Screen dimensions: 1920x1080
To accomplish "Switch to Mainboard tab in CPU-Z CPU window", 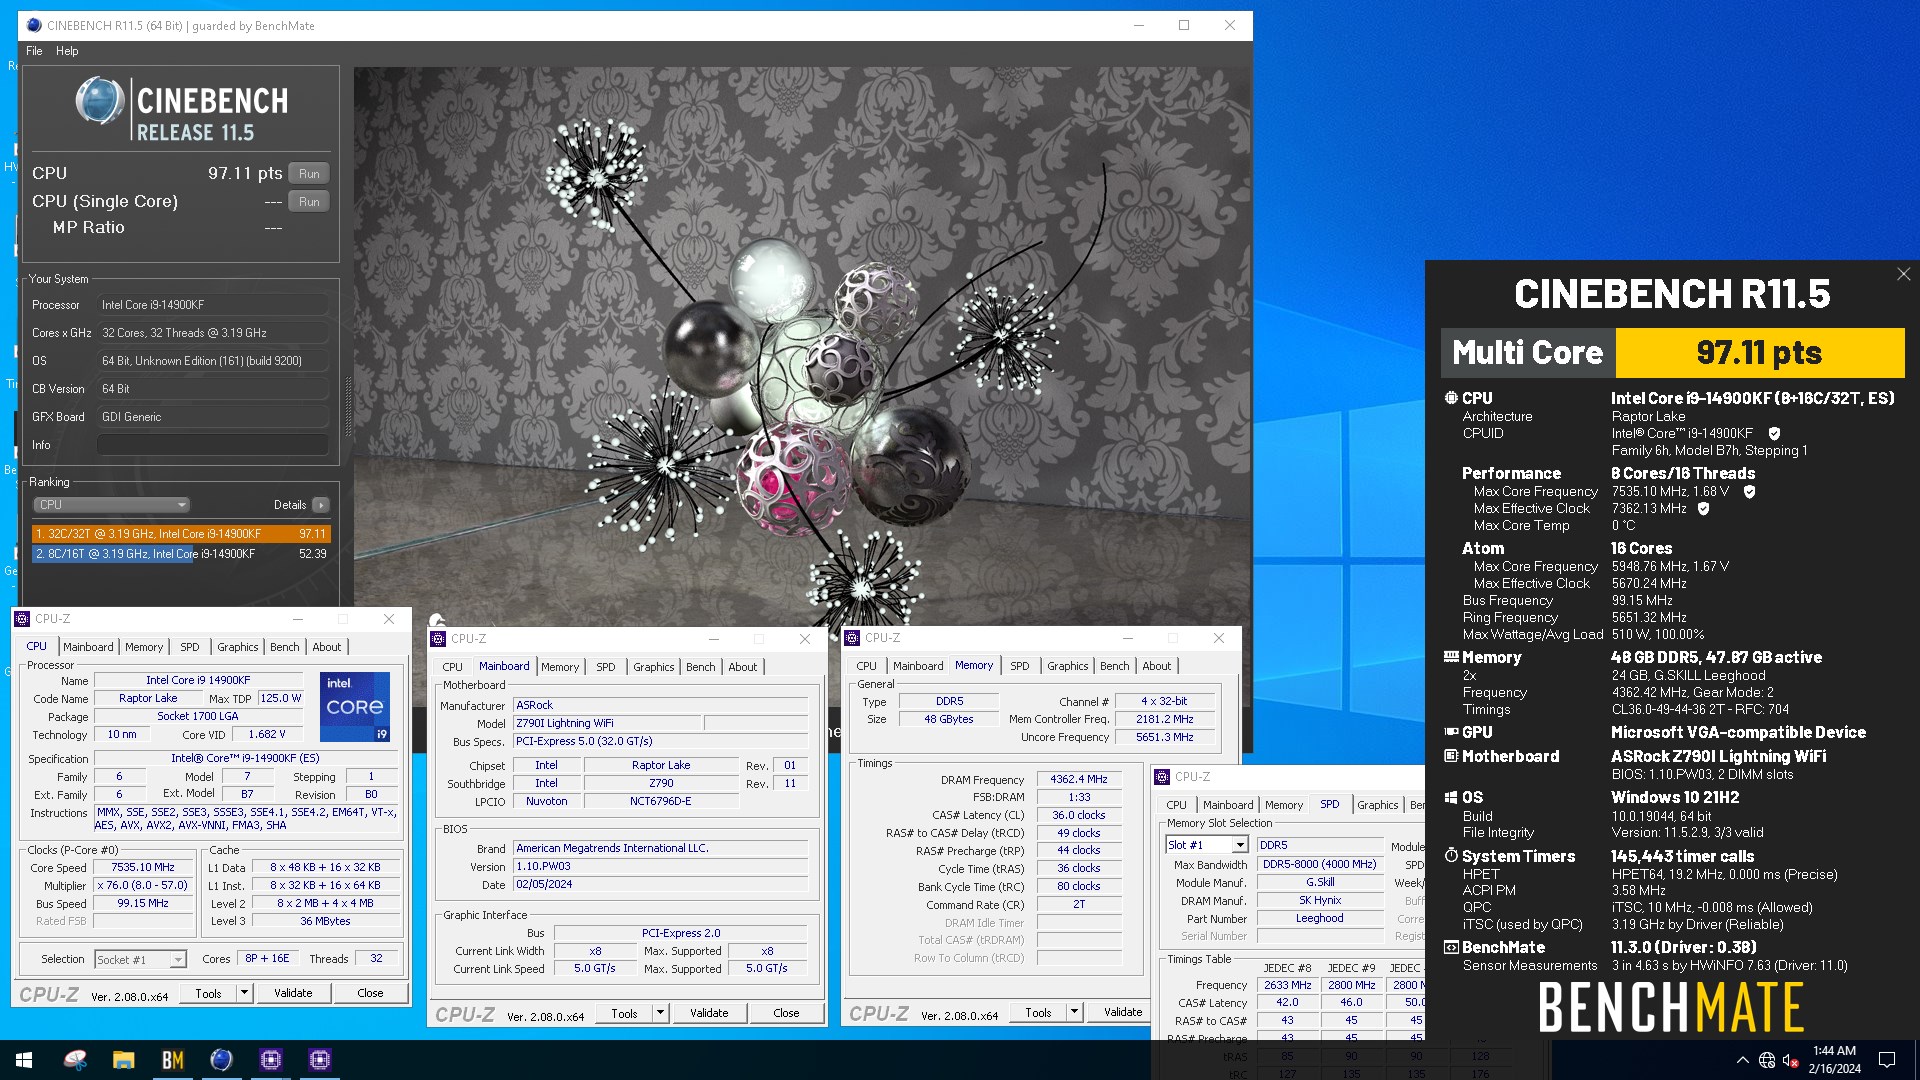I will tap(88, 647).
